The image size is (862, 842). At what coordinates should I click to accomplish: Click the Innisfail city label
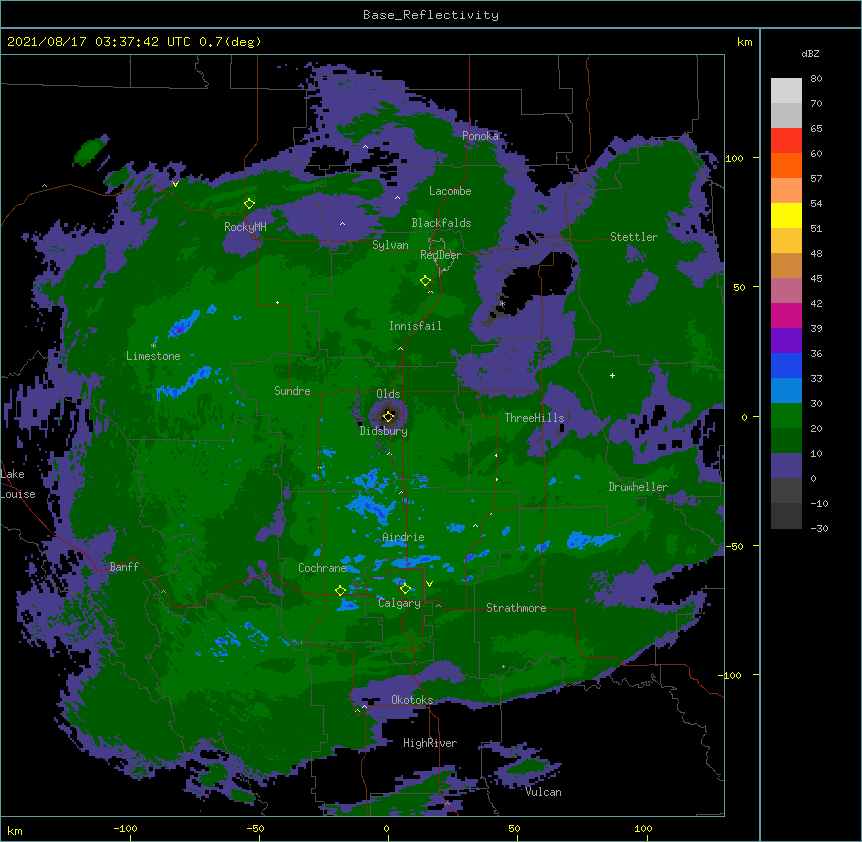(x=415, y=326)
